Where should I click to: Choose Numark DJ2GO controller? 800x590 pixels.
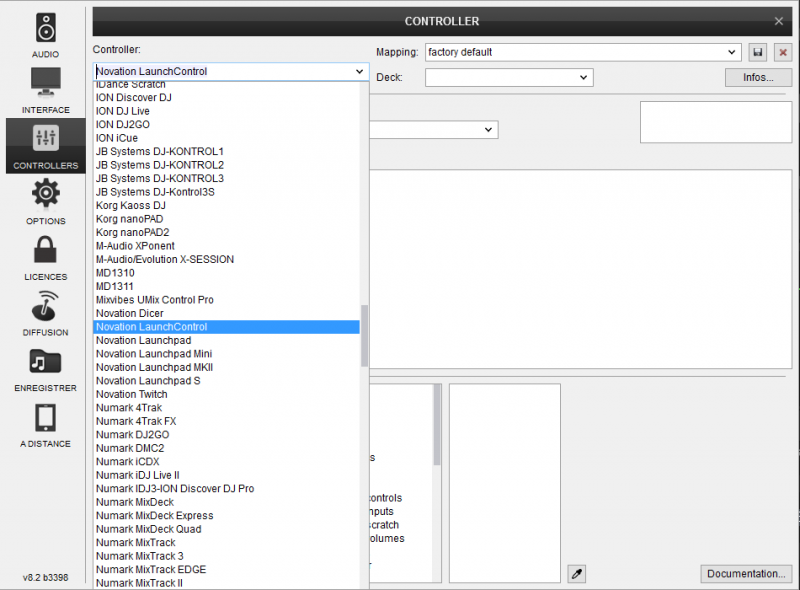point(227,435)
